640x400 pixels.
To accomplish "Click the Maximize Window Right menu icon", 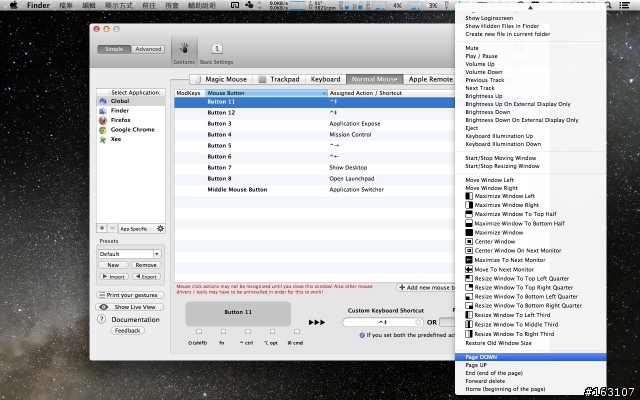I will coord(469,205).
